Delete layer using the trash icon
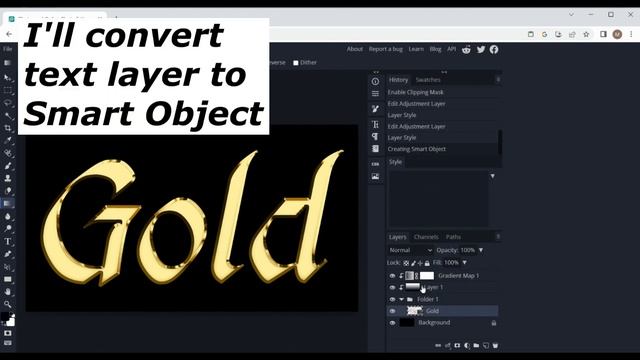 [x=495, y=346]
